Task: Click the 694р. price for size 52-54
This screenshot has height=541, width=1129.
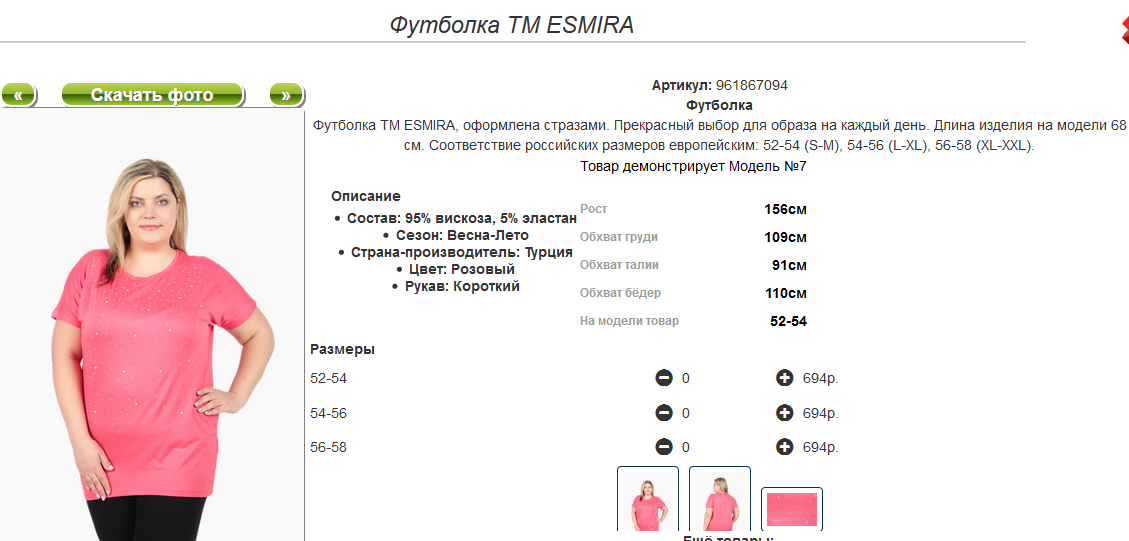Action: [x=821, y=378]
